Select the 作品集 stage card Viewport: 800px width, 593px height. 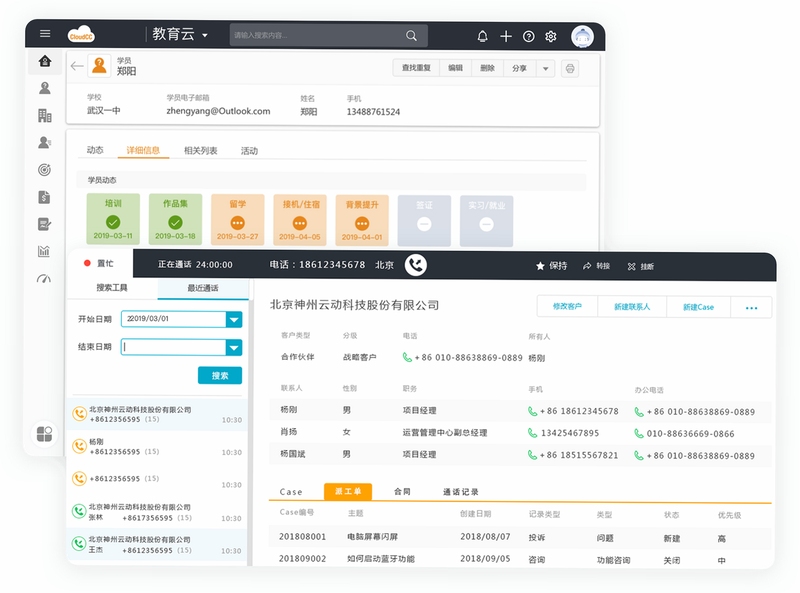coord(176,219)
